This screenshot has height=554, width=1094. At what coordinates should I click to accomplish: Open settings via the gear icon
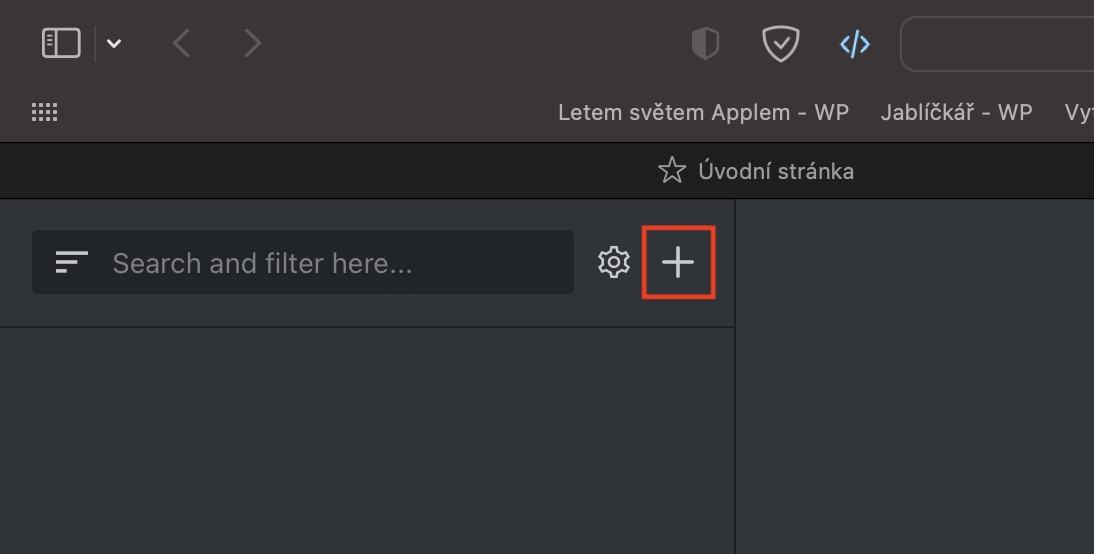click(613, 263)
